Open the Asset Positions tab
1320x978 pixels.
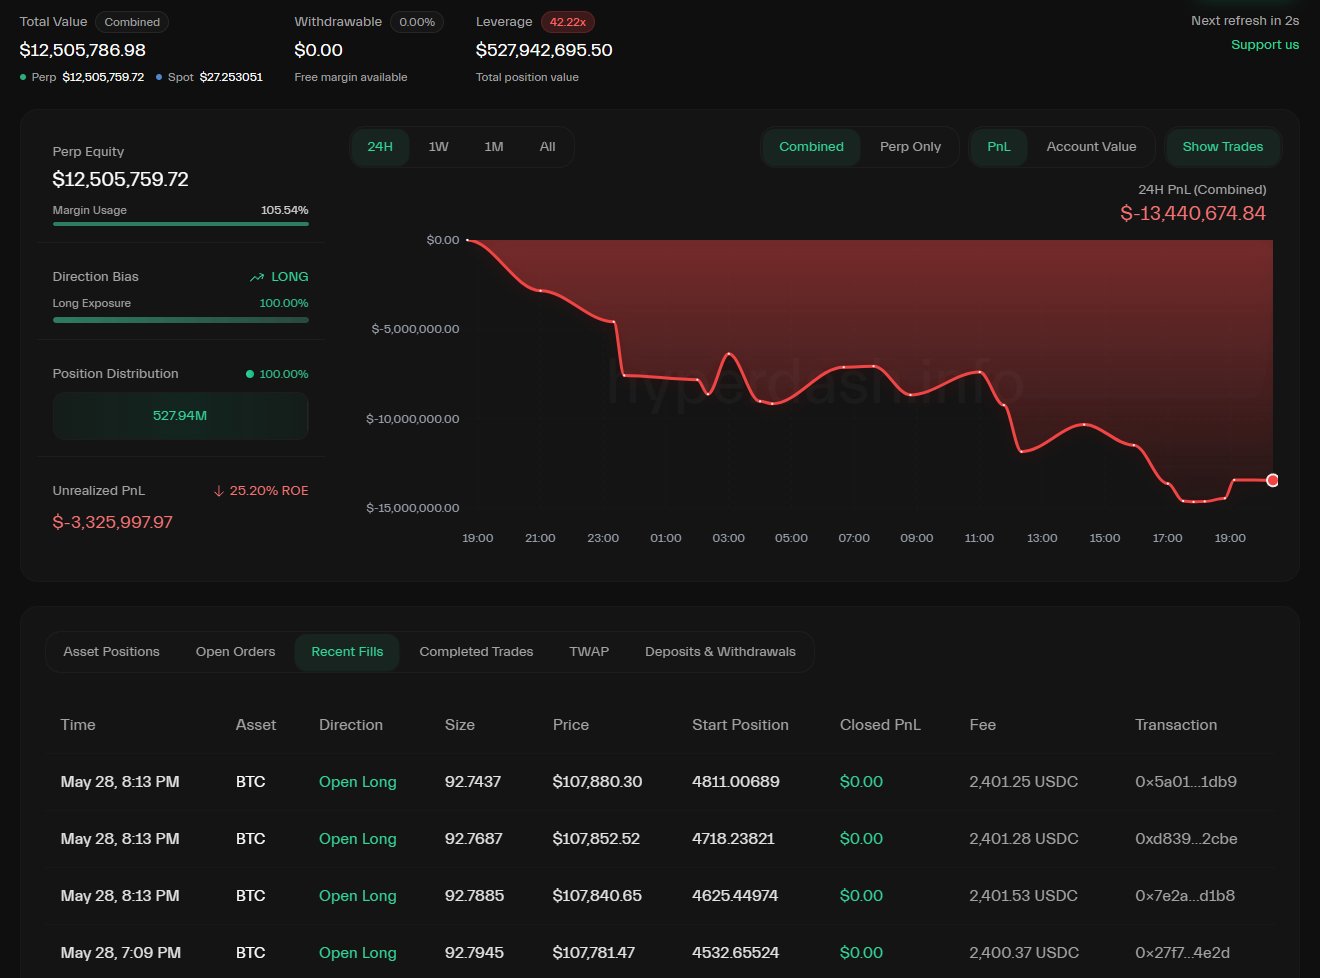click(x=111, y=652)
